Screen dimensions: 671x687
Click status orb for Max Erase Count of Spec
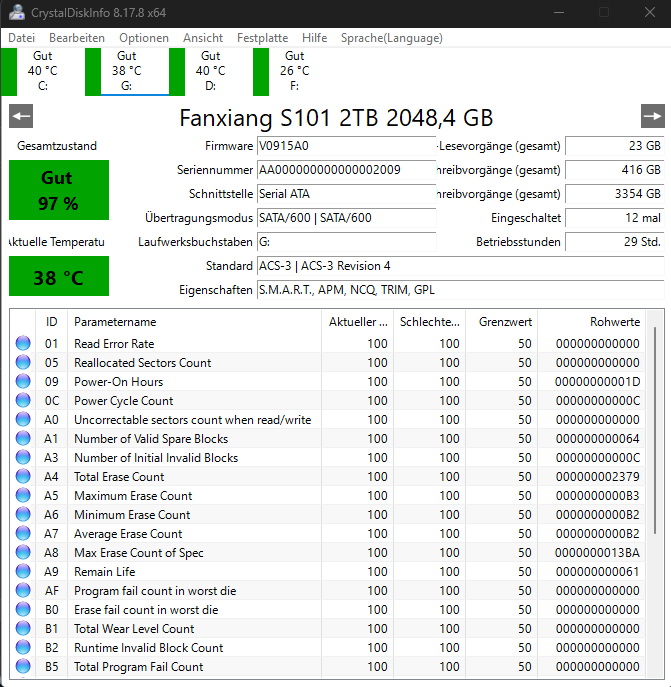pos(23,552)
